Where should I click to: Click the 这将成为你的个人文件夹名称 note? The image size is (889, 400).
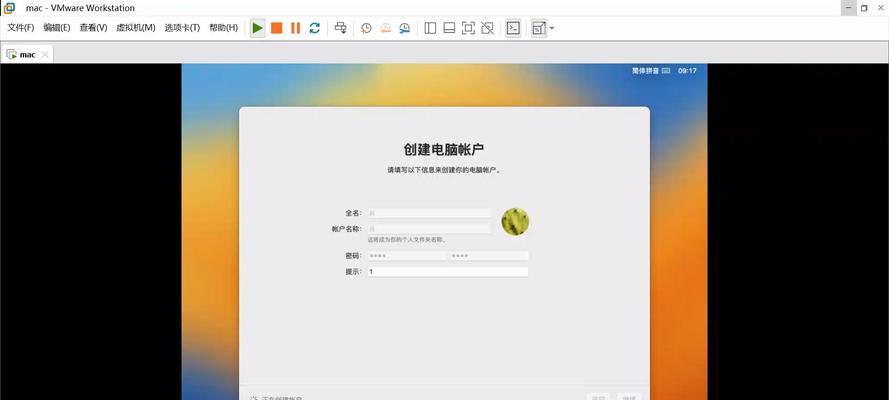(x=406, y=240)
